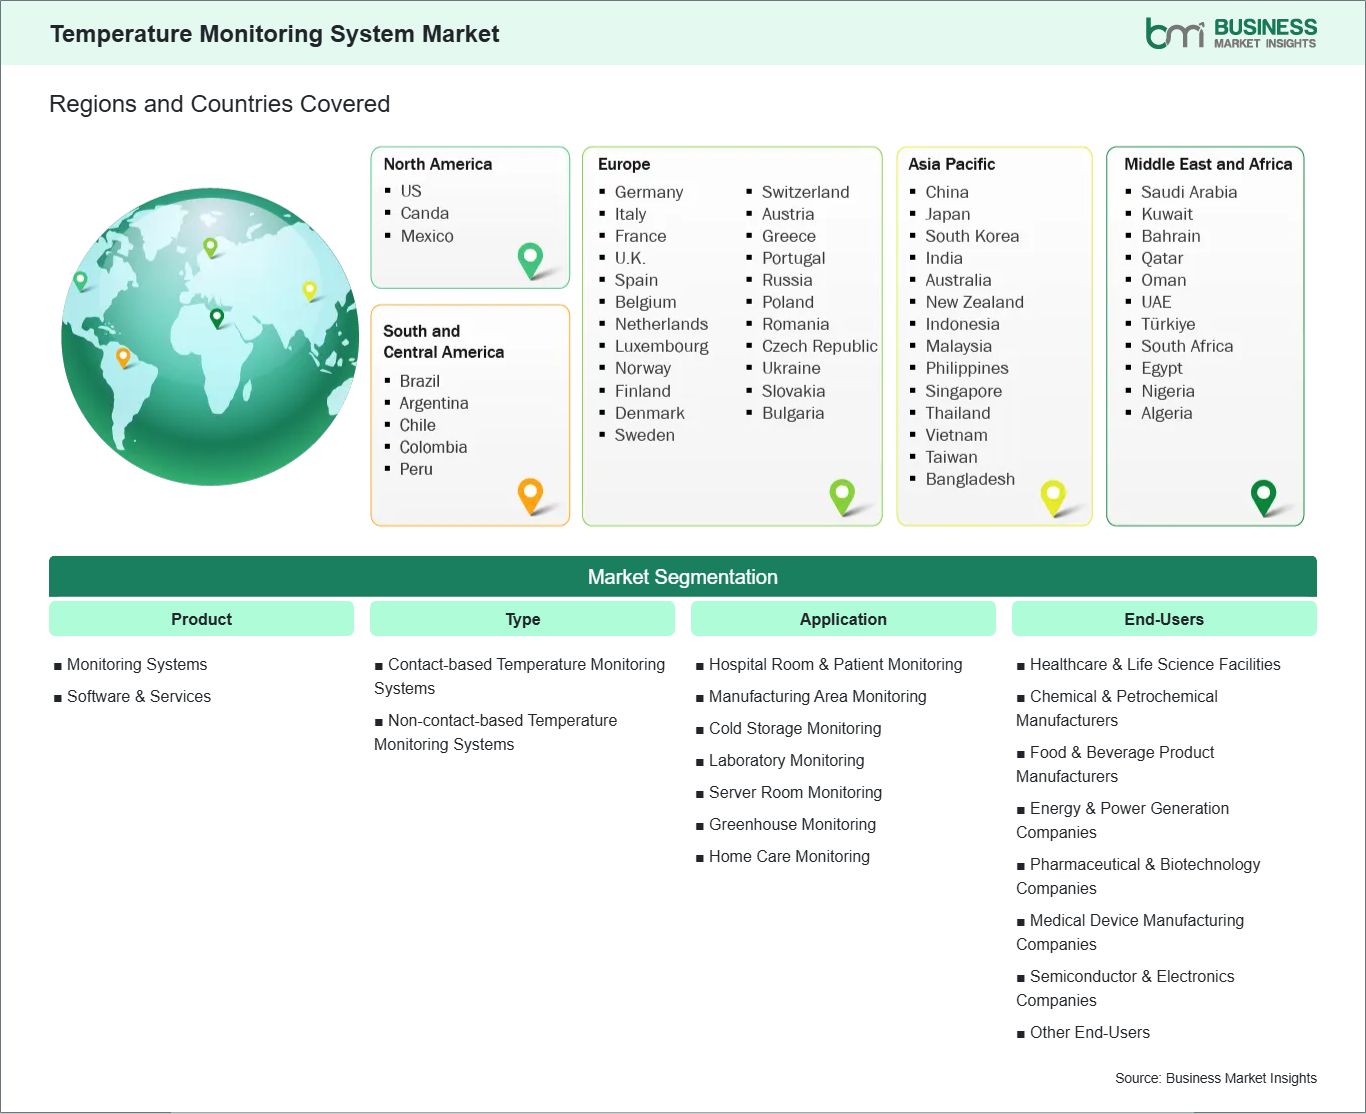Click the Europe region heading
This screenshot has width=1366, height=1114.
click(x=624, y=164)
